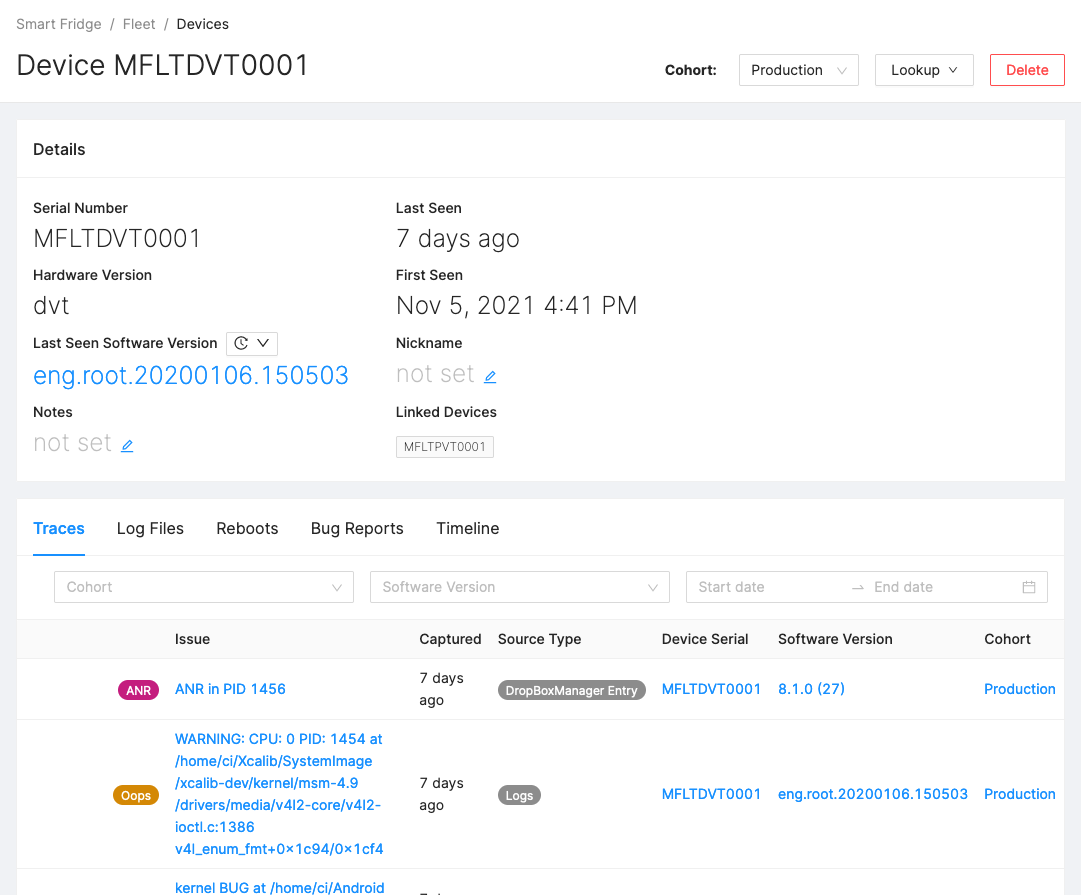Open the calendar icon in the date range filter

1029,587
